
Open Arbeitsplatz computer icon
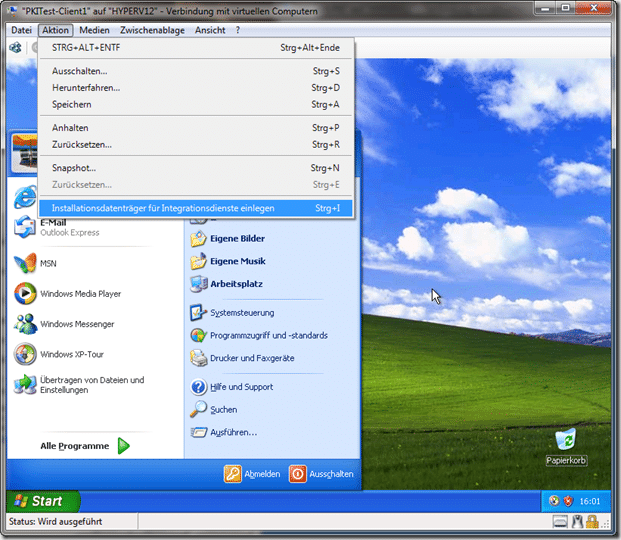pos(198,284)
